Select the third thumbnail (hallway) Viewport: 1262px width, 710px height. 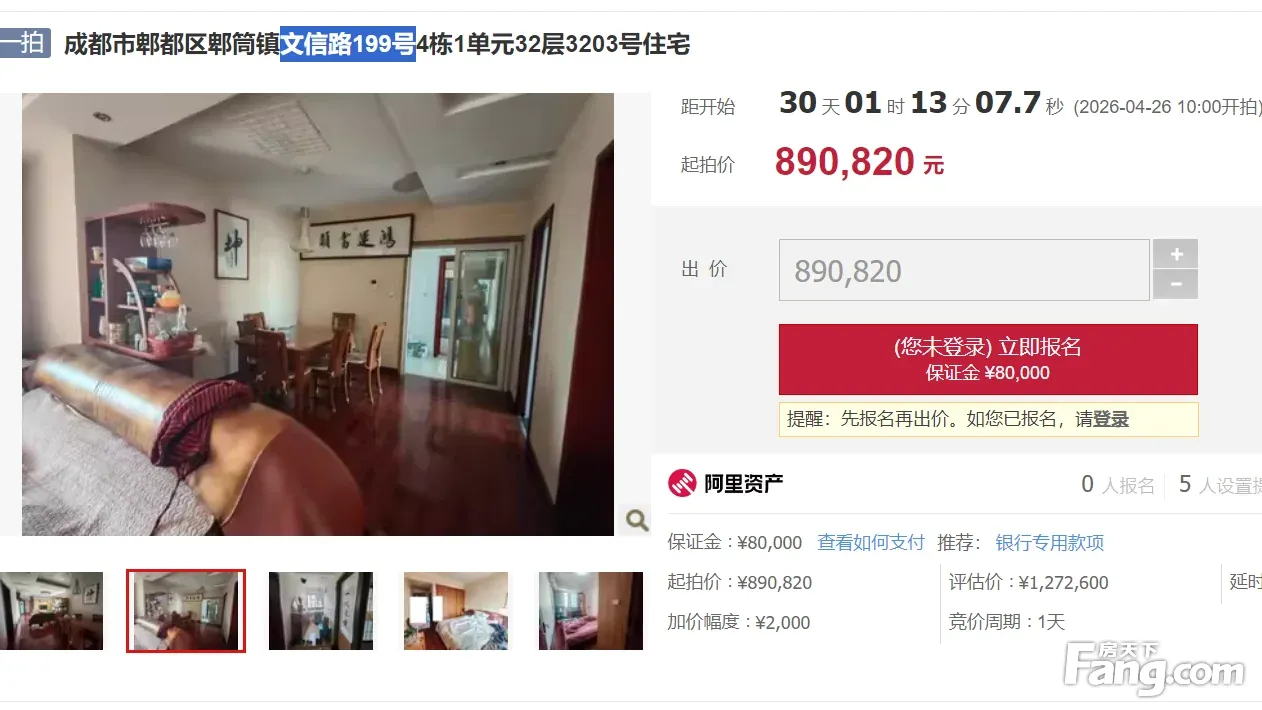pos(321,611)
